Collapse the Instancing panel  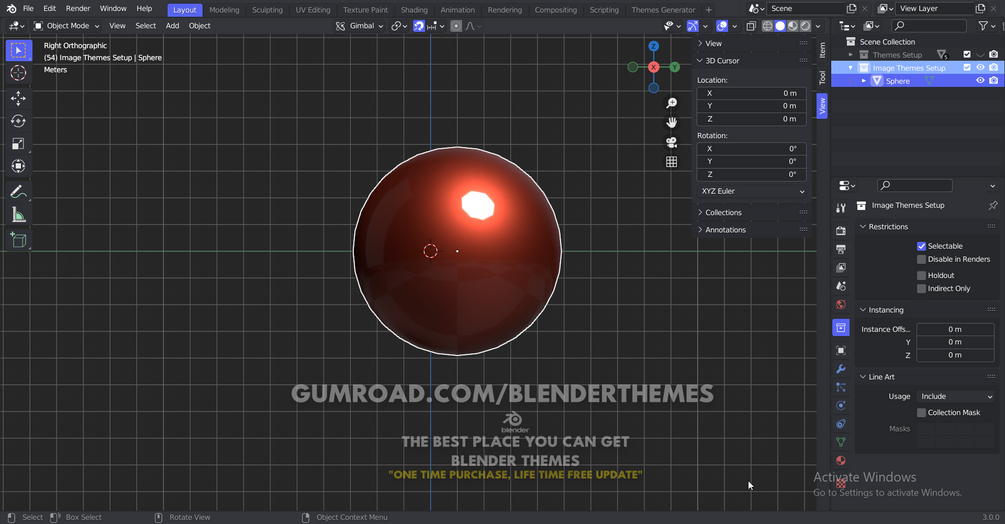[863, 310]
